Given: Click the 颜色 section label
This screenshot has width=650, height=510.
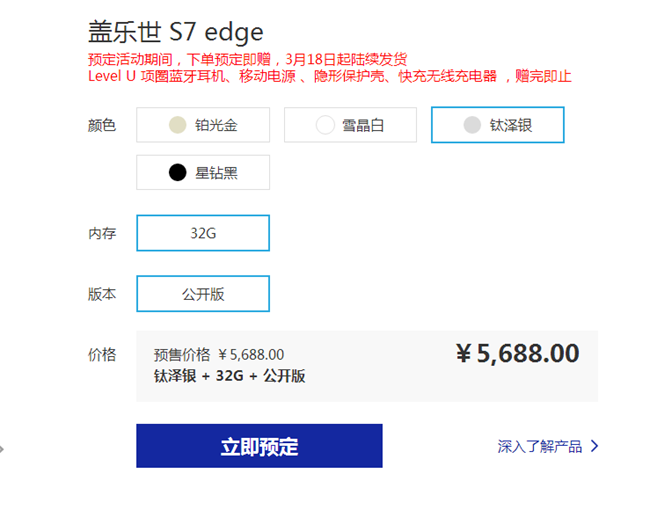Looking at the screenshot, I should coord(102,125).
